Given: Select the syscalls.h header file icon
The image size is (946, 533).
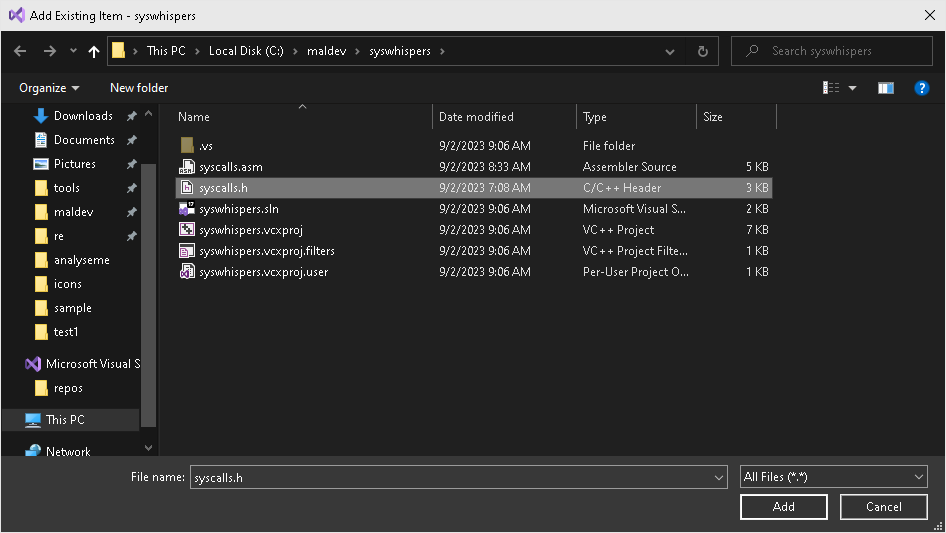Looking at the screenshot, I should click(x=187, y=188).
